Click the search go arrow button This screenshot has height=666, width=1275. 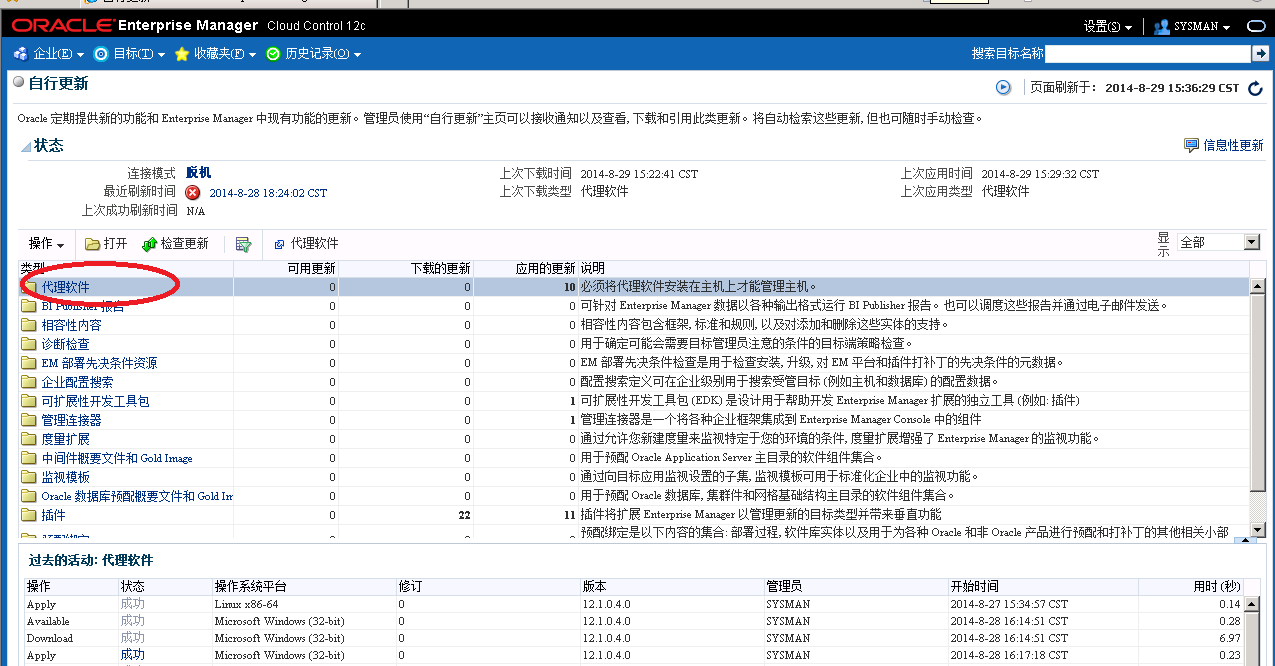tap(1259, 54)
